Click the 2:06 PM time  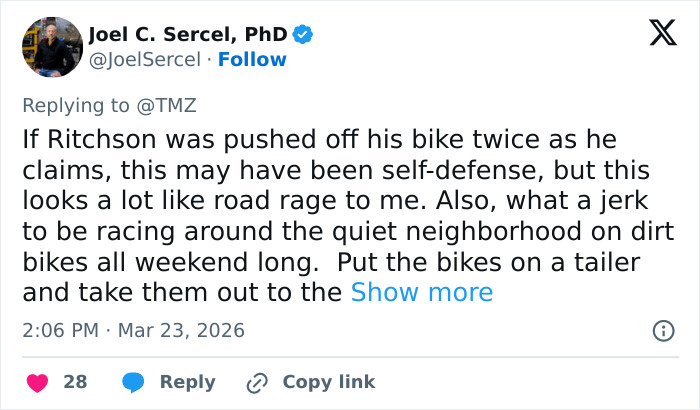[62, 330]
